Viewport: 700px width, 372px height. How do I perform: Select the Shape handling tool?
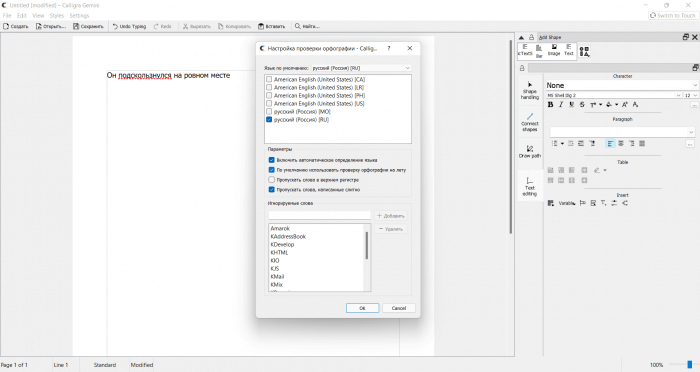[530, 91]
